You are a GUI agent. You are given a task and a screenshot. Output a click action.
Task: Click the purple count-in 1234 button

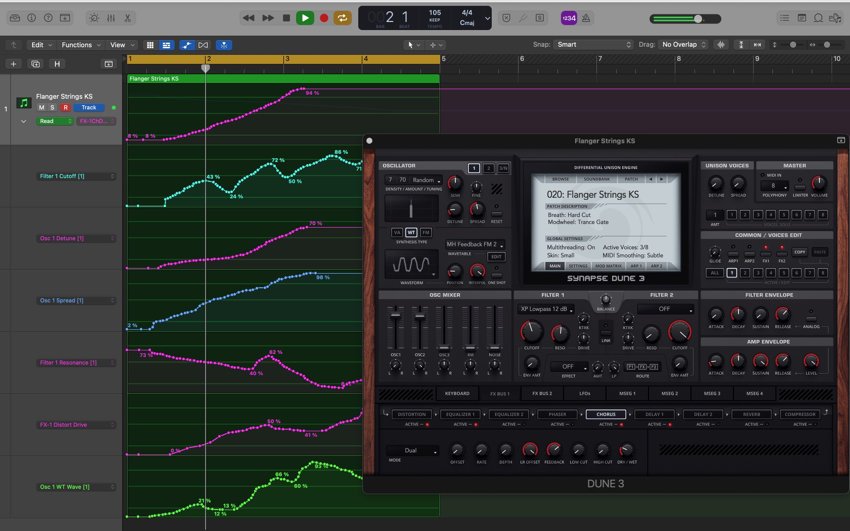[569, 18]
